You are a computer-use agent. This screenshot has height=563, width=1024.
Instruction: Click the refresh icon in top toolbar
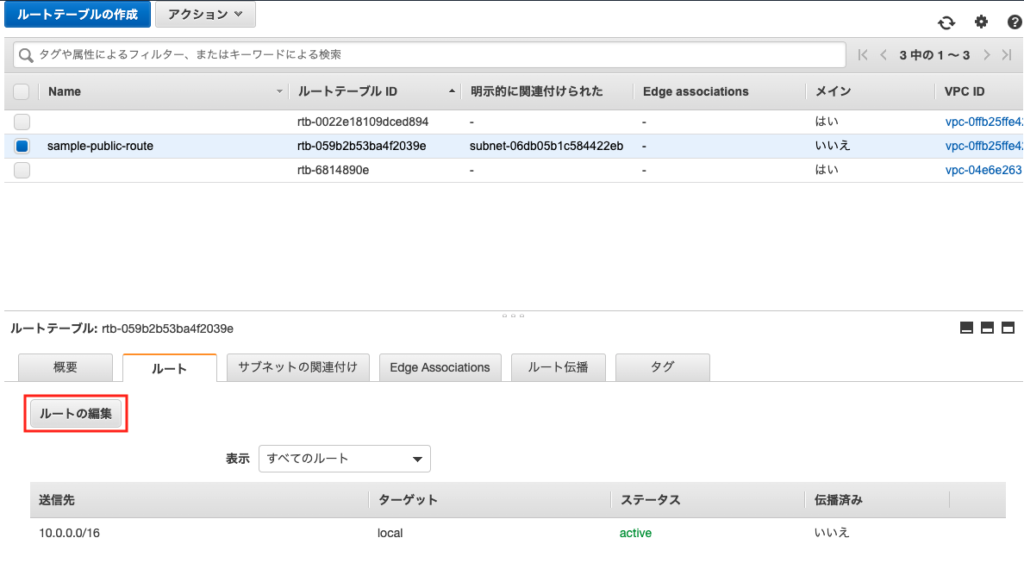tap(945, 23)
